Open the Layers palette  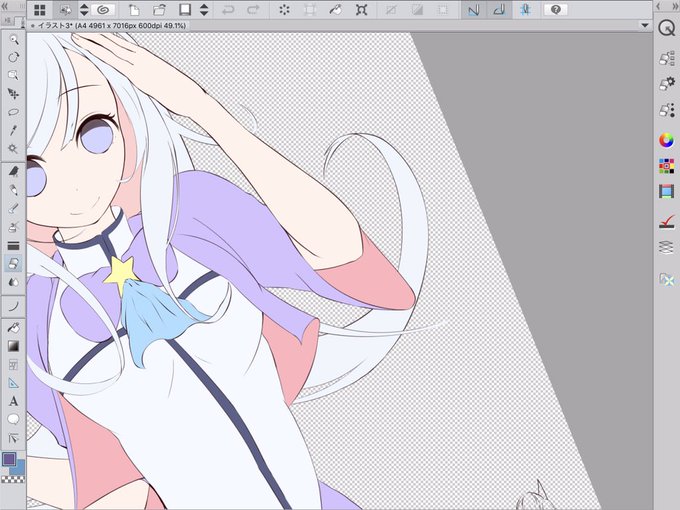[x=667, y=248]
